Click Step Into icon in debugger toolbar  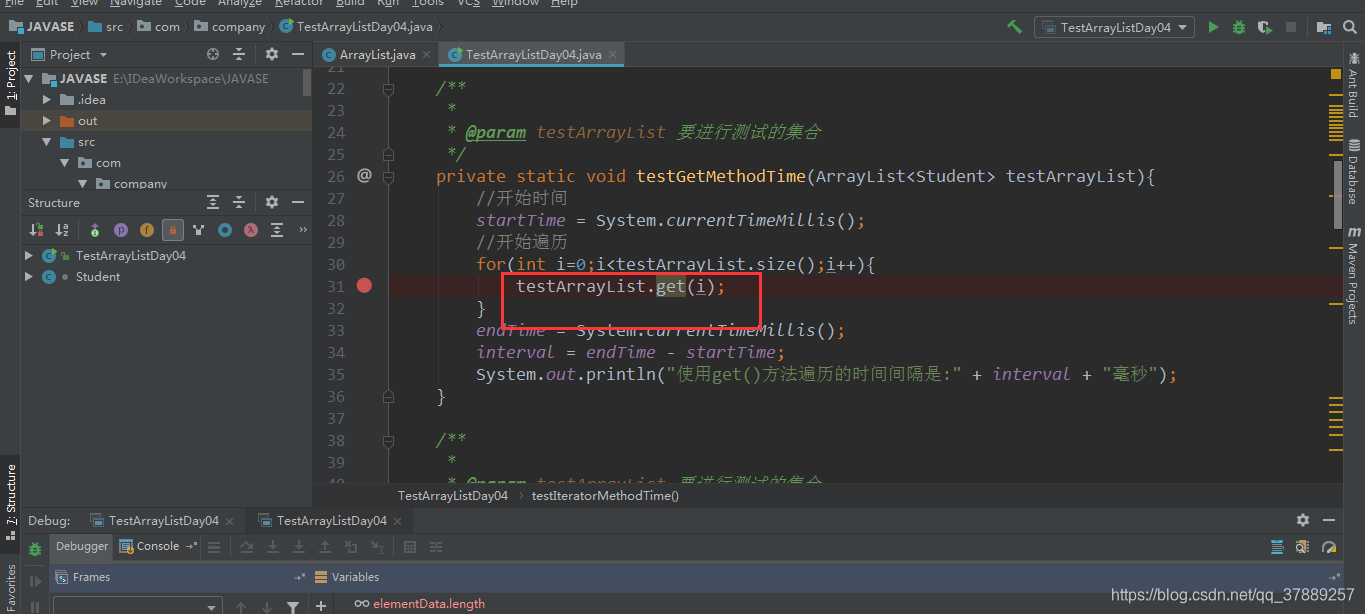tap(273, 547)
